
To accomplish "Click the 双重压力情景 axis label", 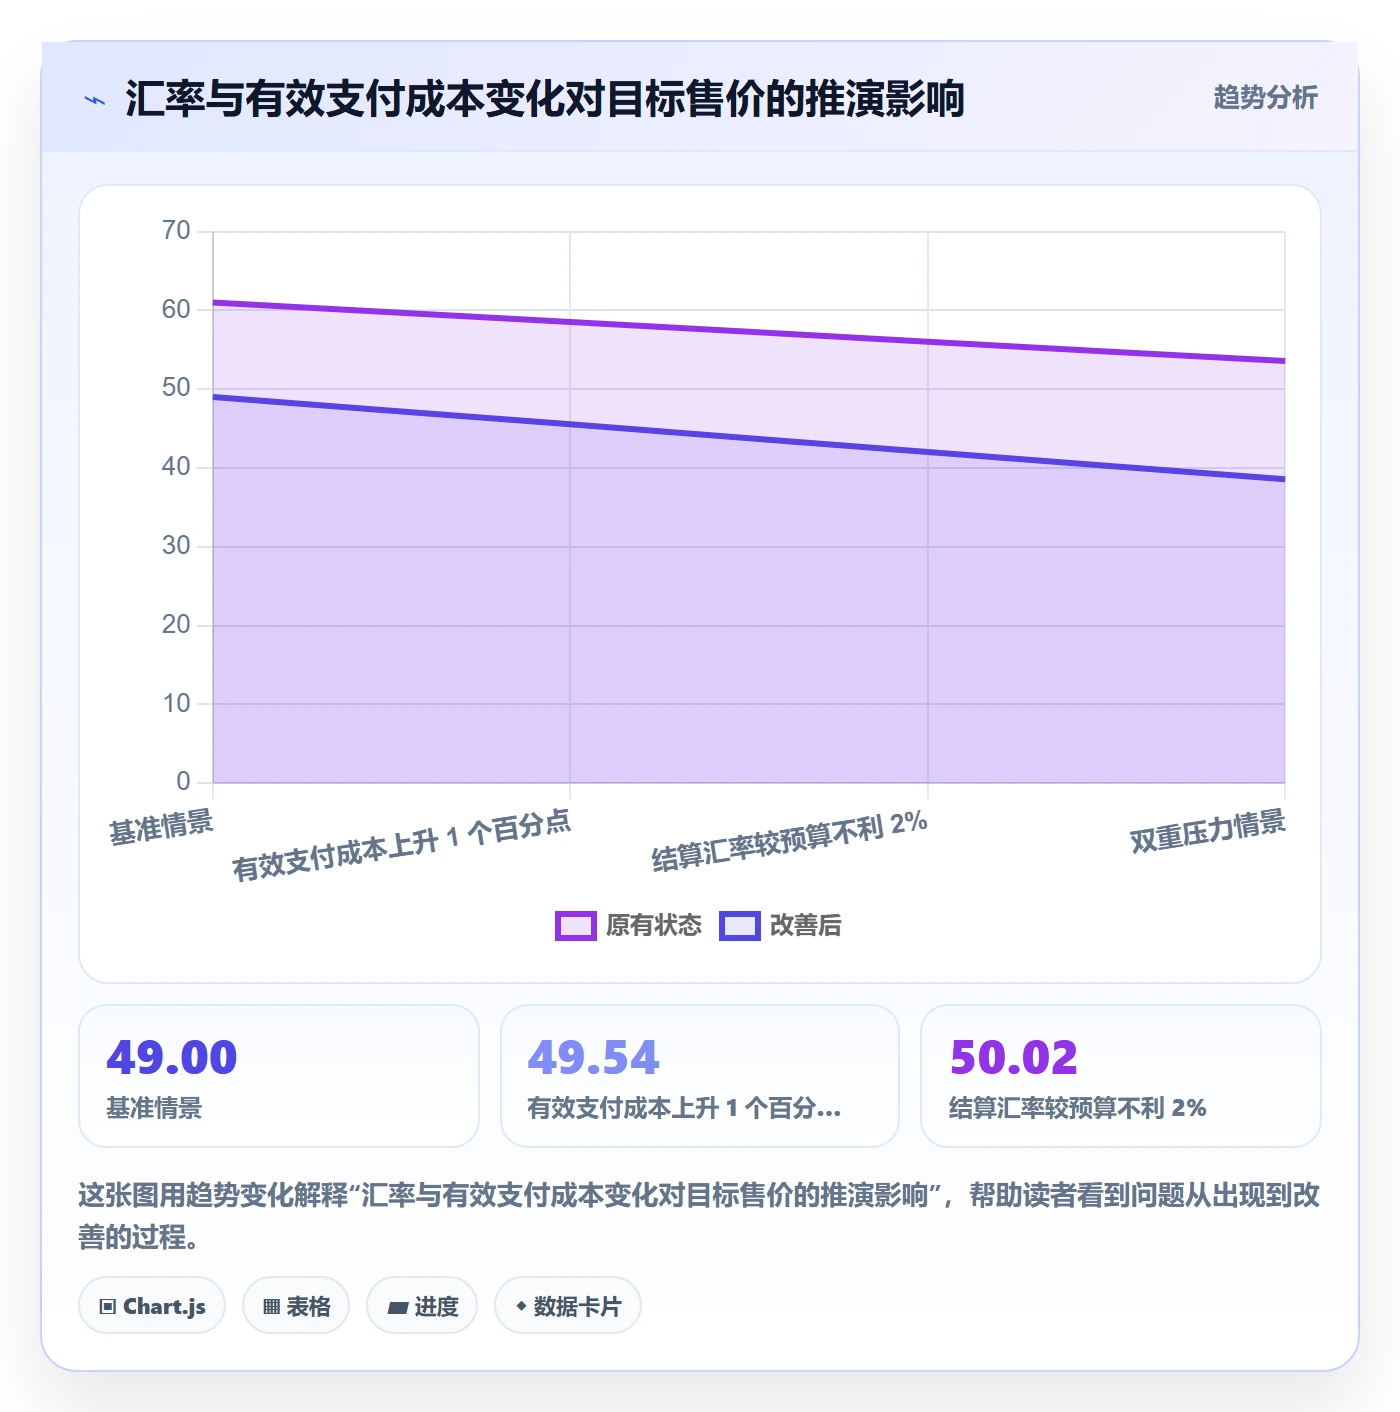I will (x=1207, y=832).
